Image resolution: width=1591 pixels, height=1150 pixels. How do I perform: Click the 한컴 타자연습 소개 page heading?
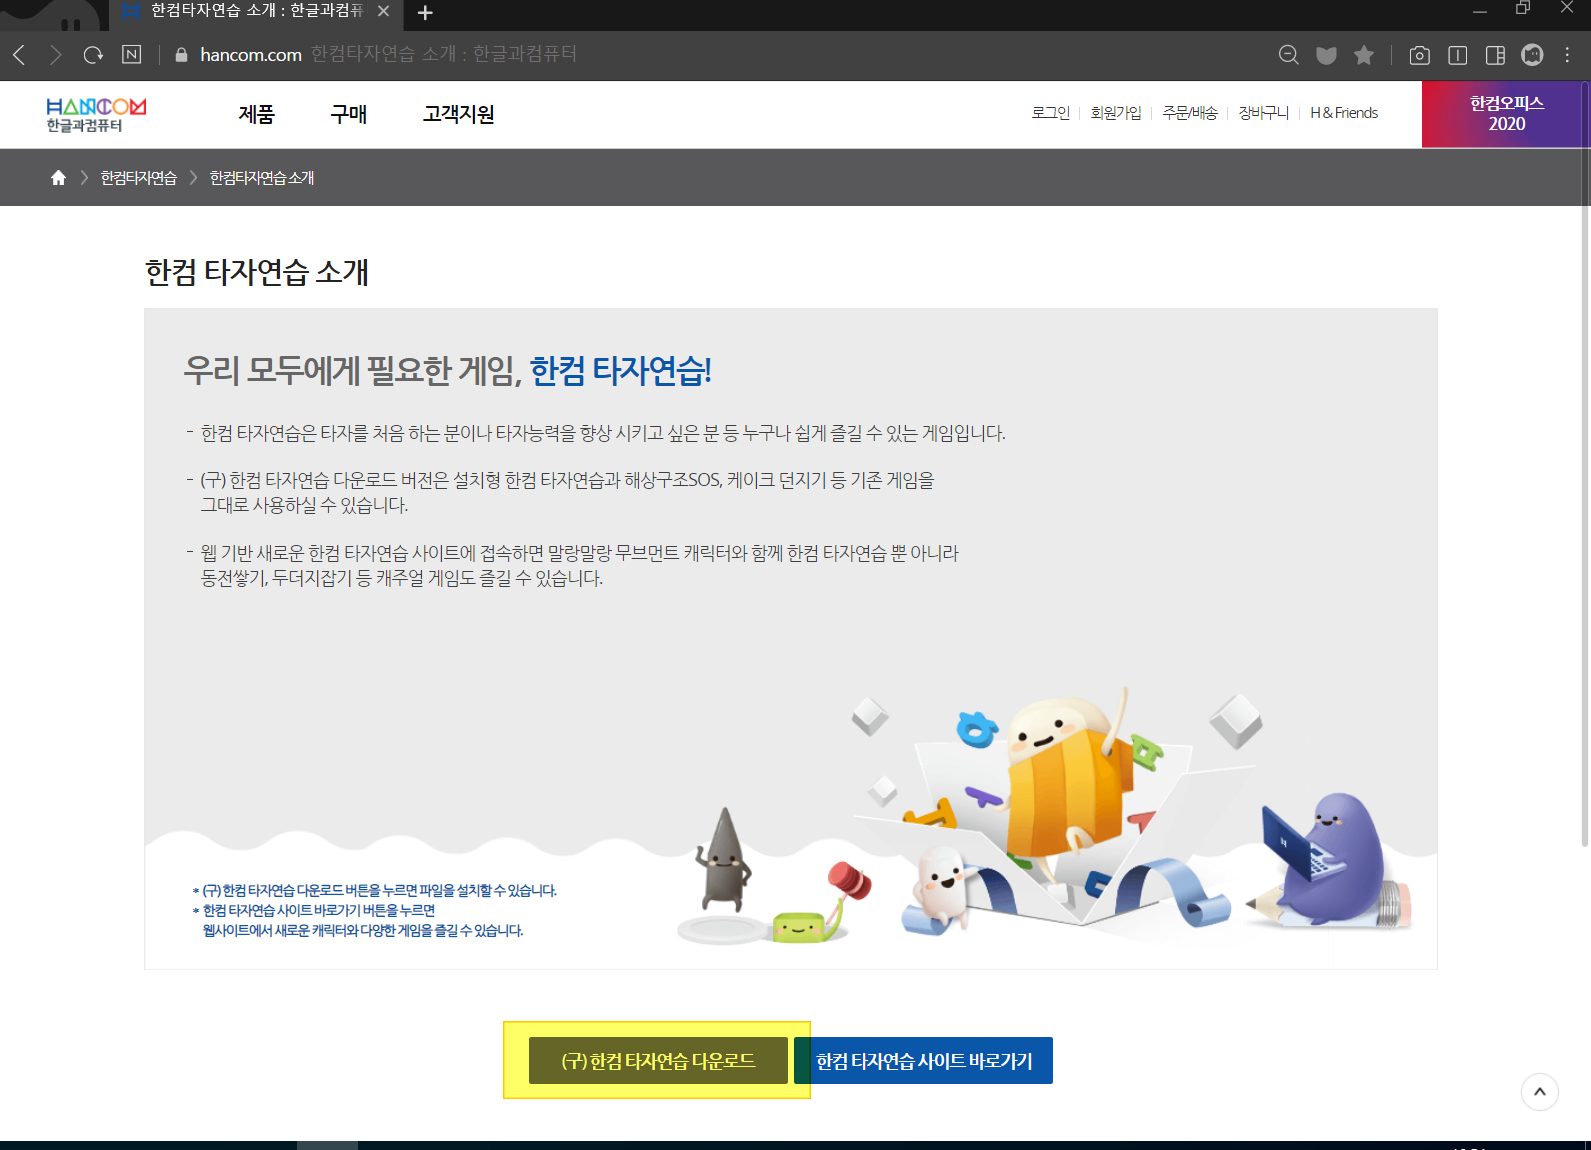tap(257, 272)
